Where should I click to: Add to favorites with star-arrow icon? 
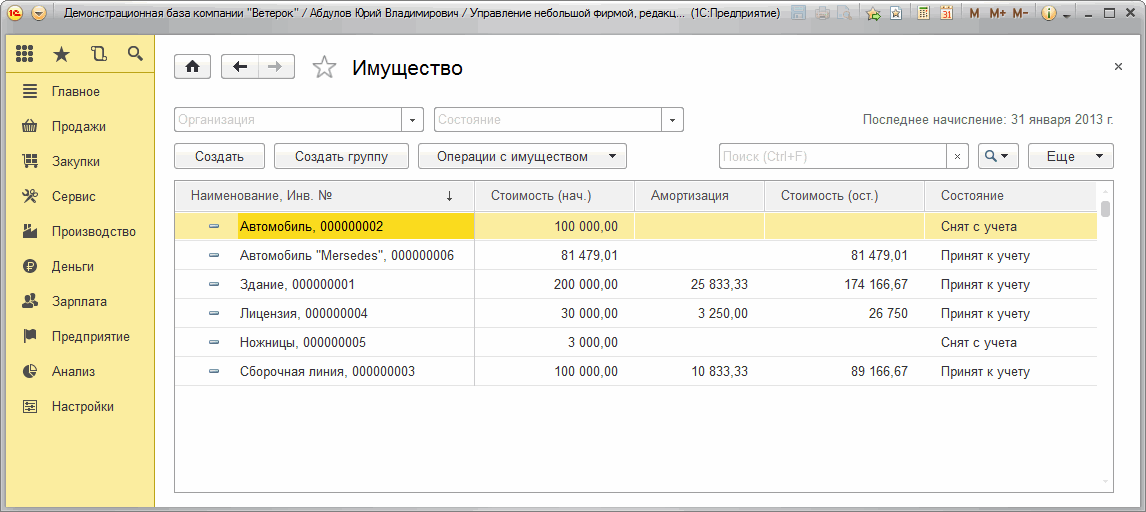(x=873, y=13)
